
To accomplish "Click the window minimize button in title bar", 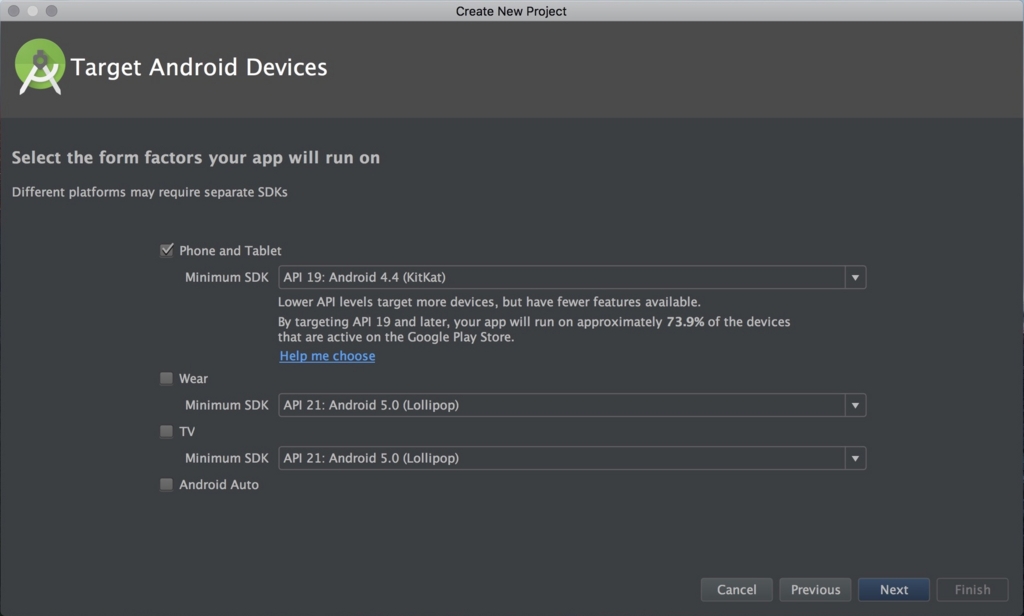I will (x=33, y=11).
